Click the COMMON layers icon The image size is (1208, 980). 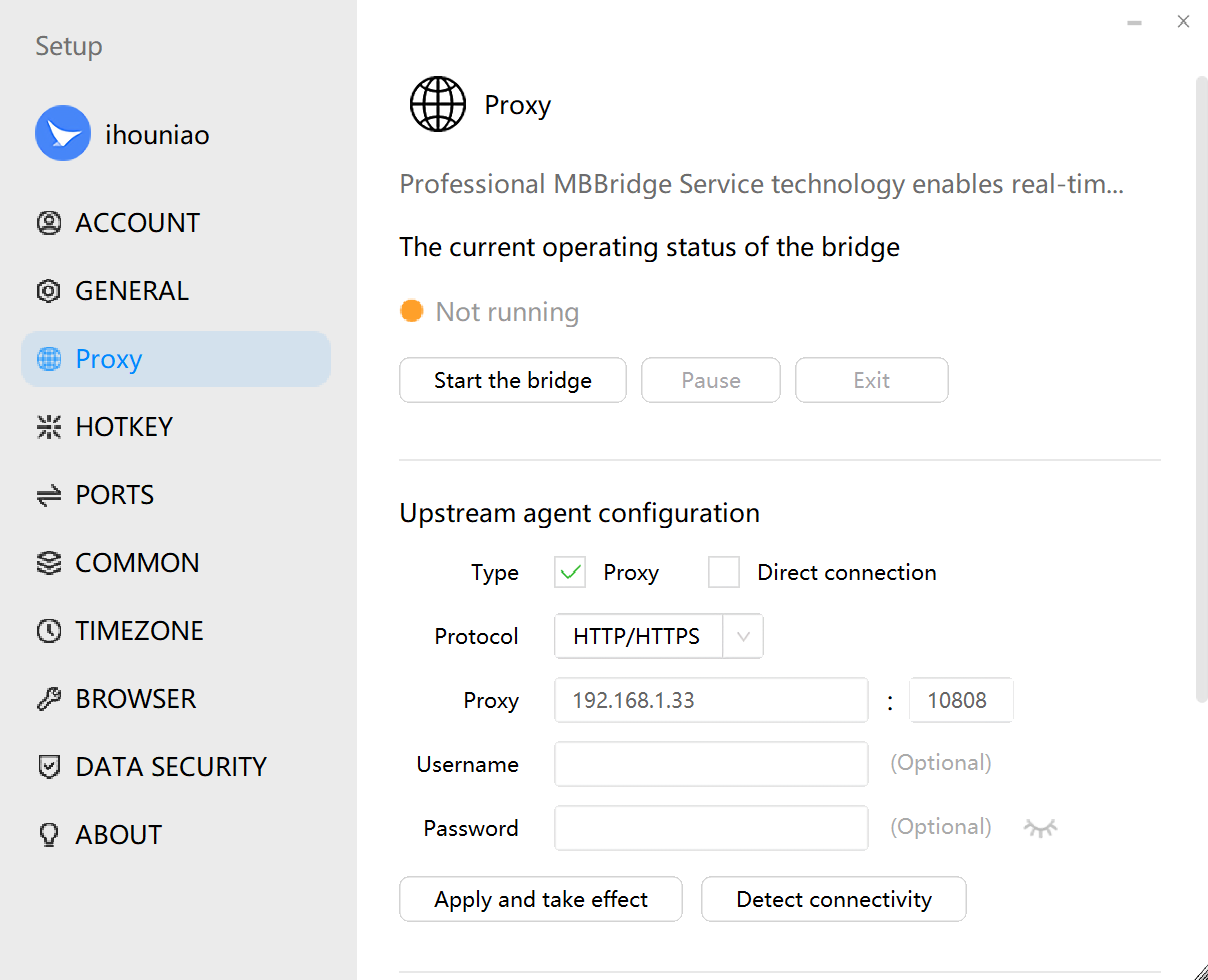pos(48,562)
